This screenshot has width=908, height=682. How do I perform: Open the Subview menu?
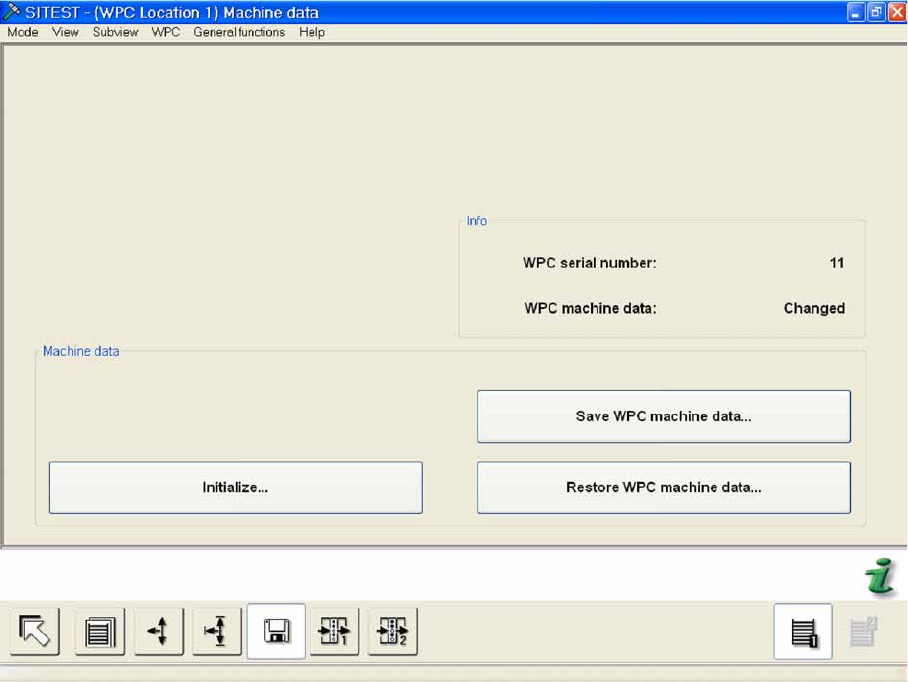[x=115, y=32]
